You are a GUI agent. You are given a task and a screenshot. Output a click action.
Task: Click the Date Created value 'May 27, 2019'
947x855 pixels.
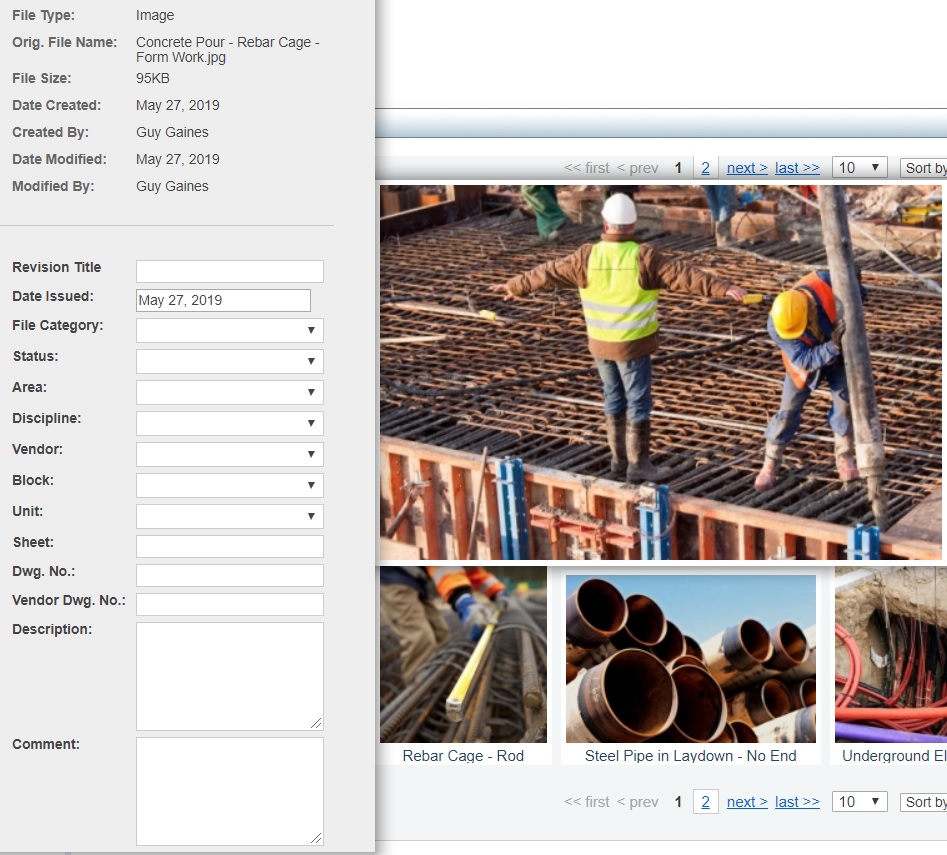[178, 105]
